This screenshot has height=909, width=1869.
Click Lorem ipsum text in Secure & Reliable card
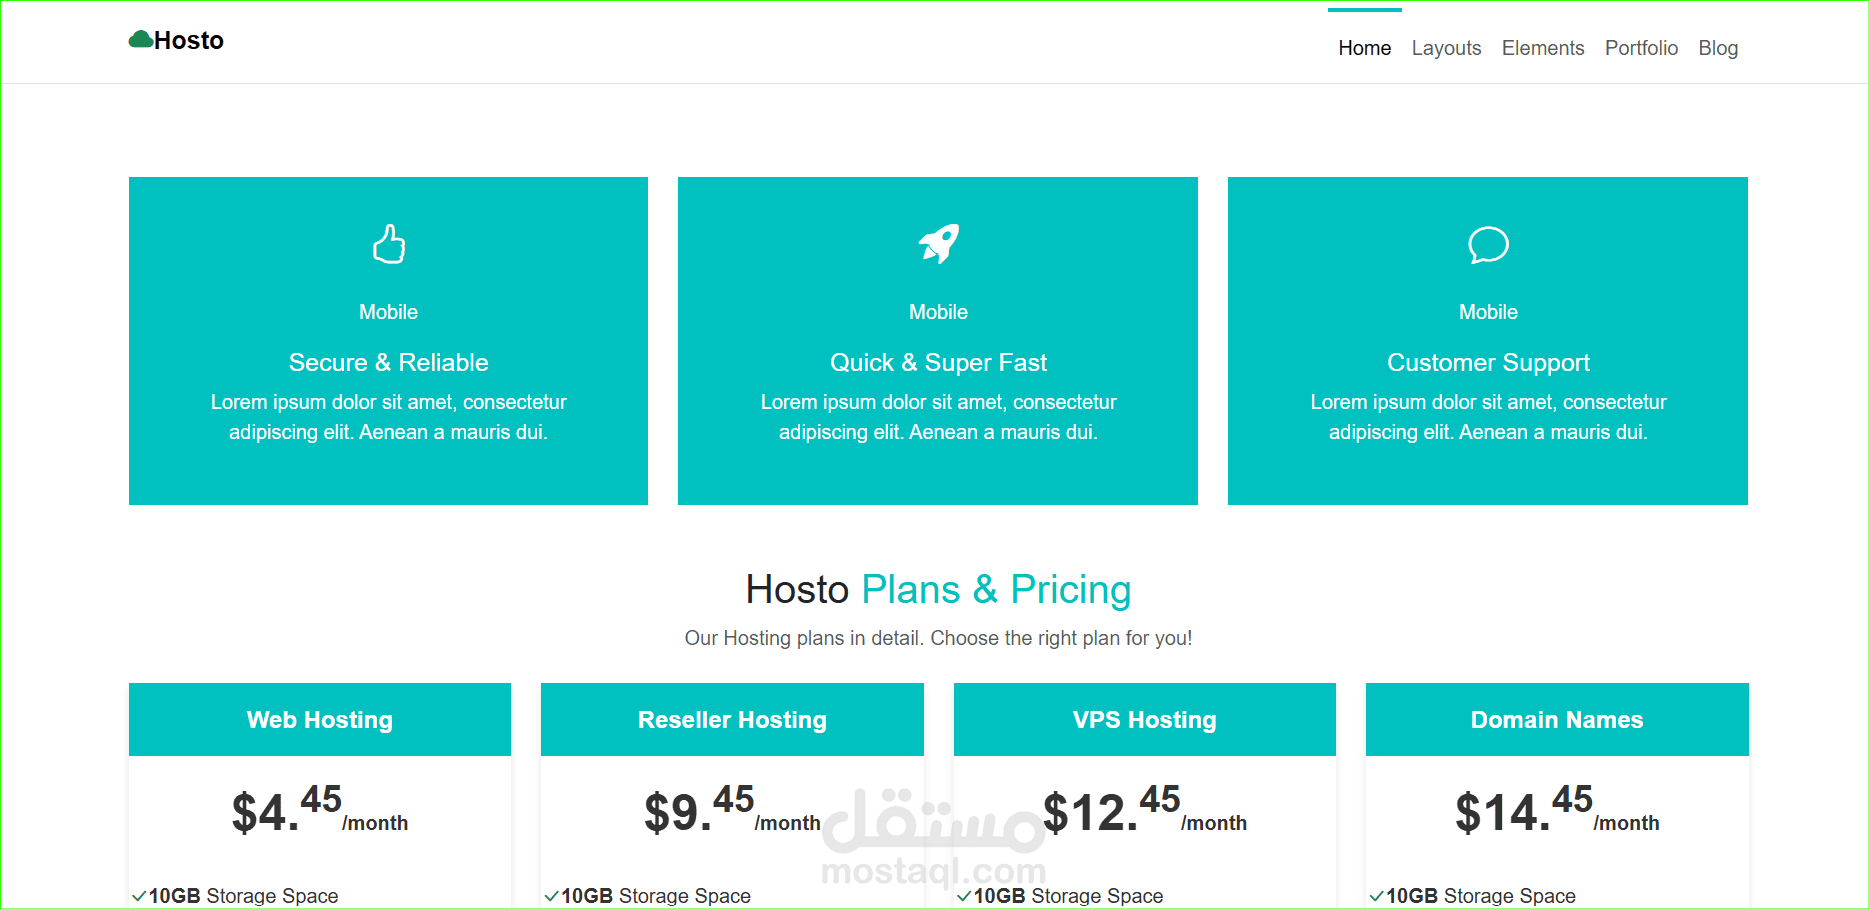pos(389,417)
